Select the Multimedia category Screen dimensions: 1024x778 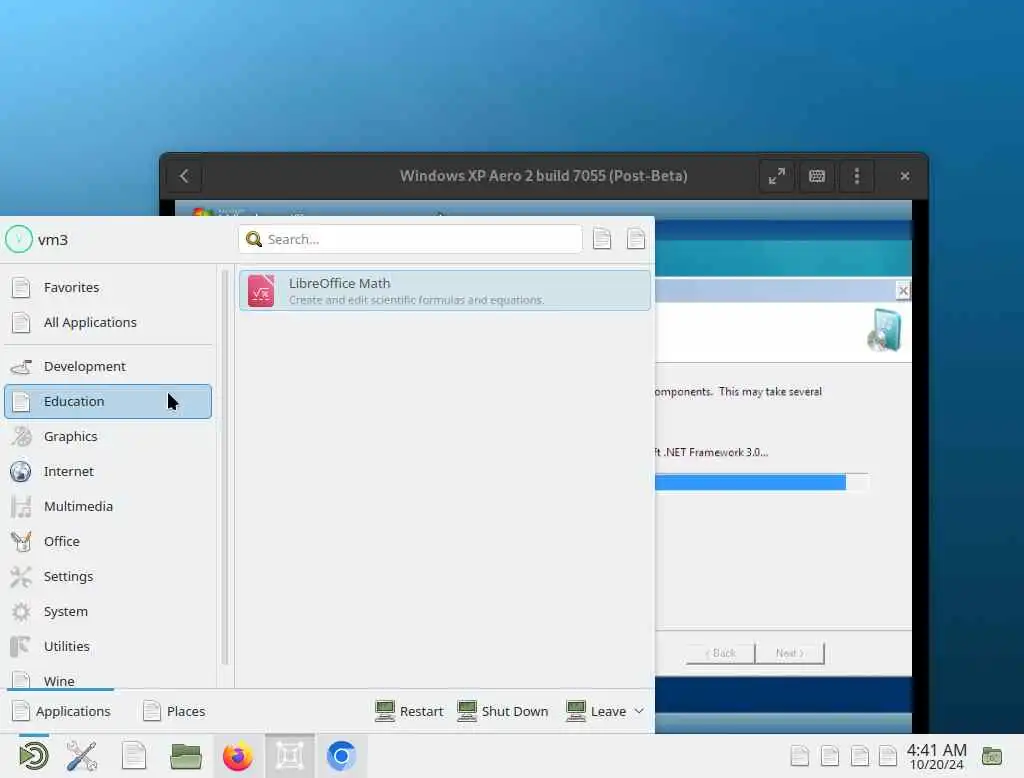(108, 506)
